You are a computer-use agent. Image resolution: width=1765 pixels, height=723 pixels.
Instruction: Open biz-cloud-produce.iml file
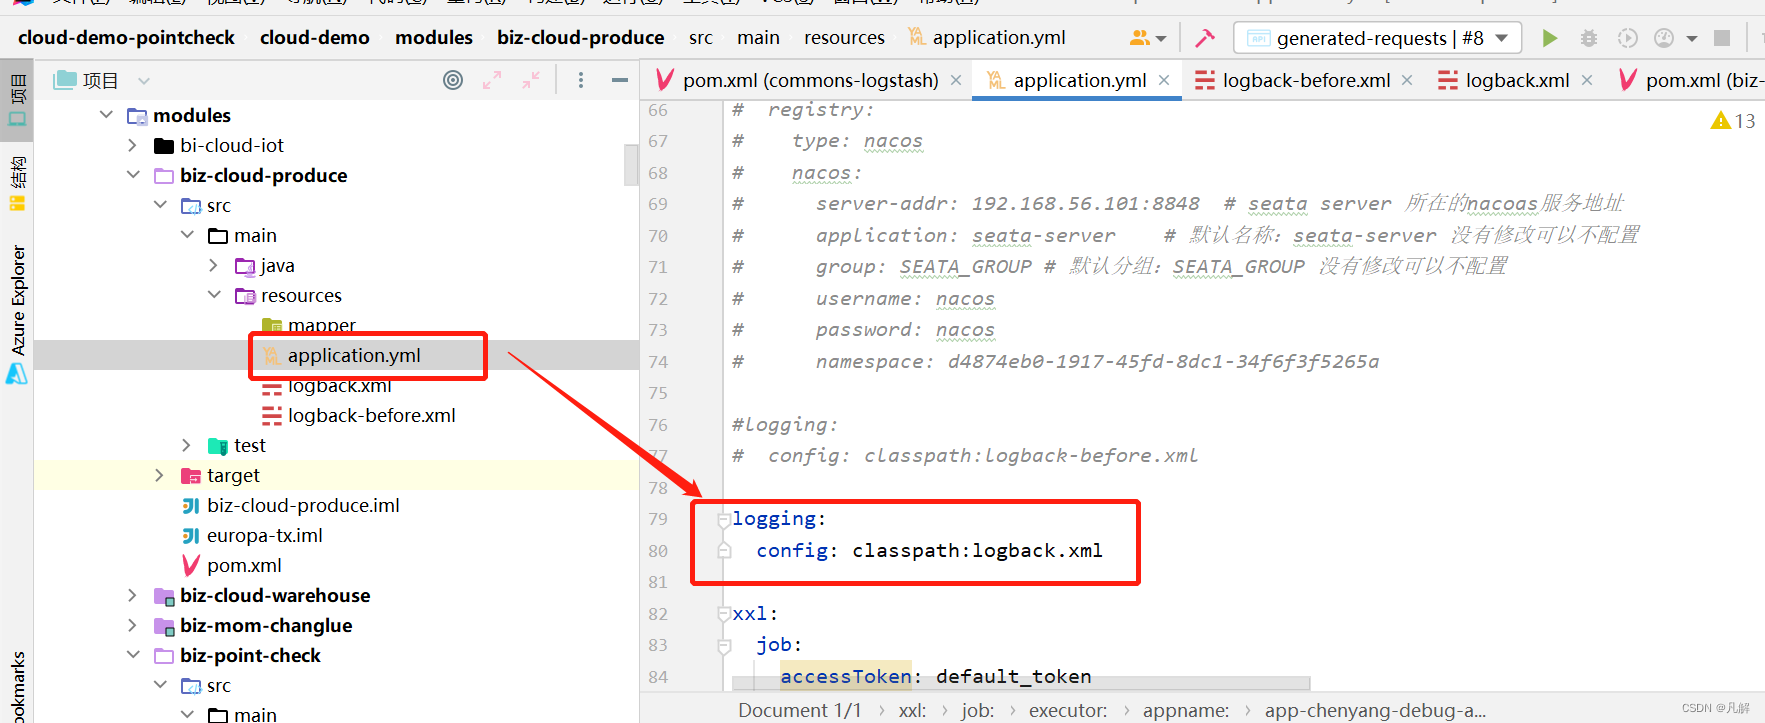tap(303, 505)
